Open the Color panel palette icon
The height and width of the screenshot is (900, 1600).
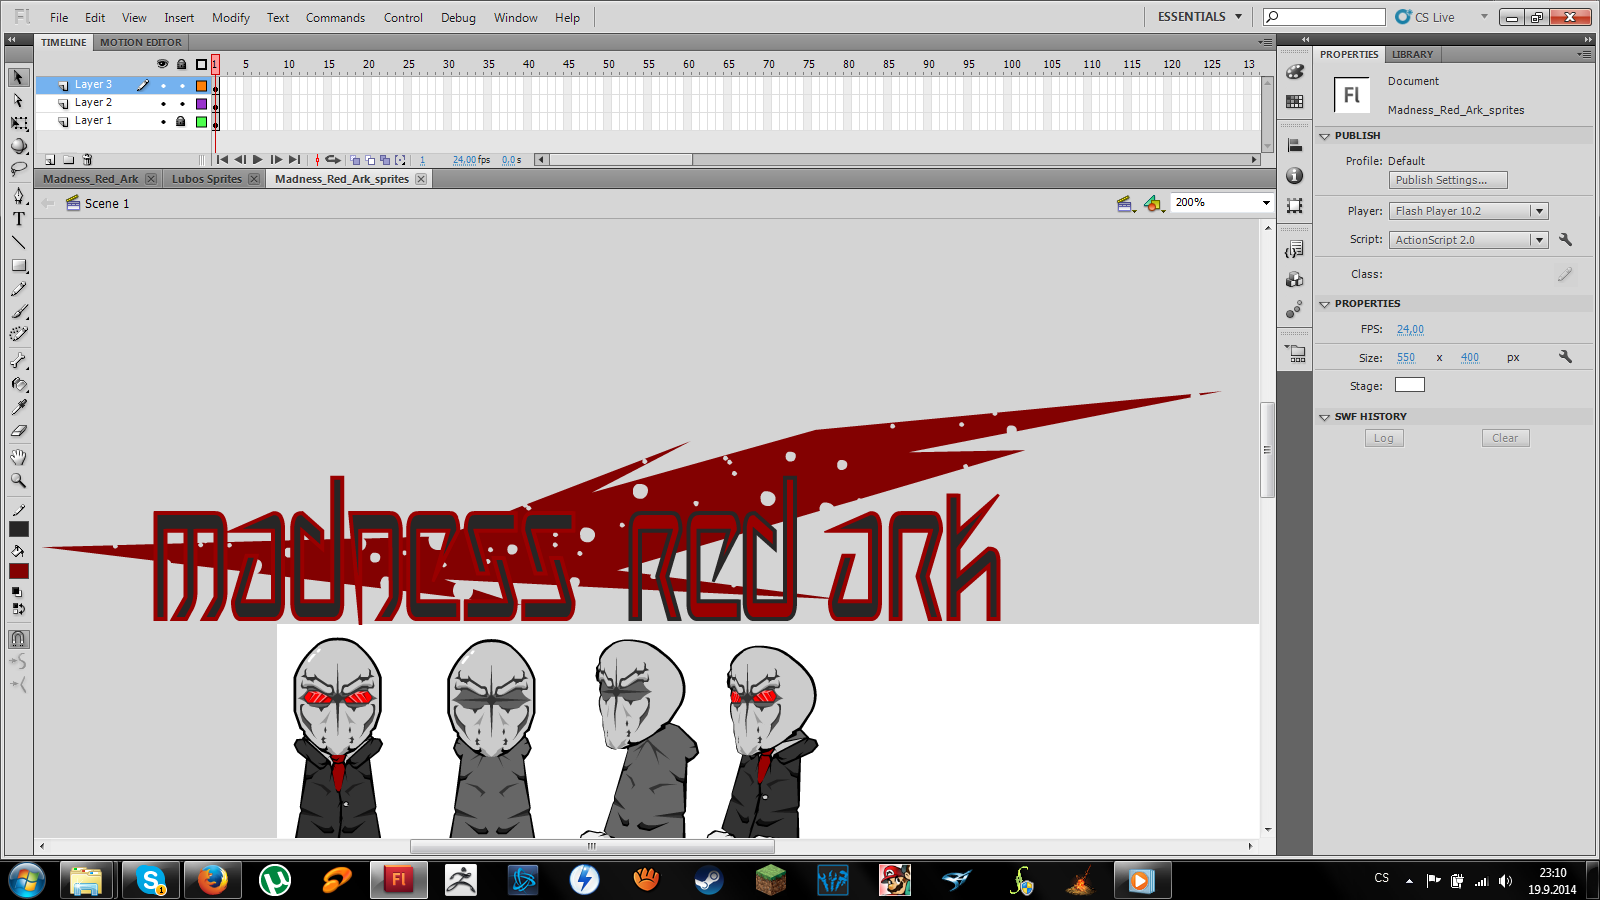coord(1295,72)
